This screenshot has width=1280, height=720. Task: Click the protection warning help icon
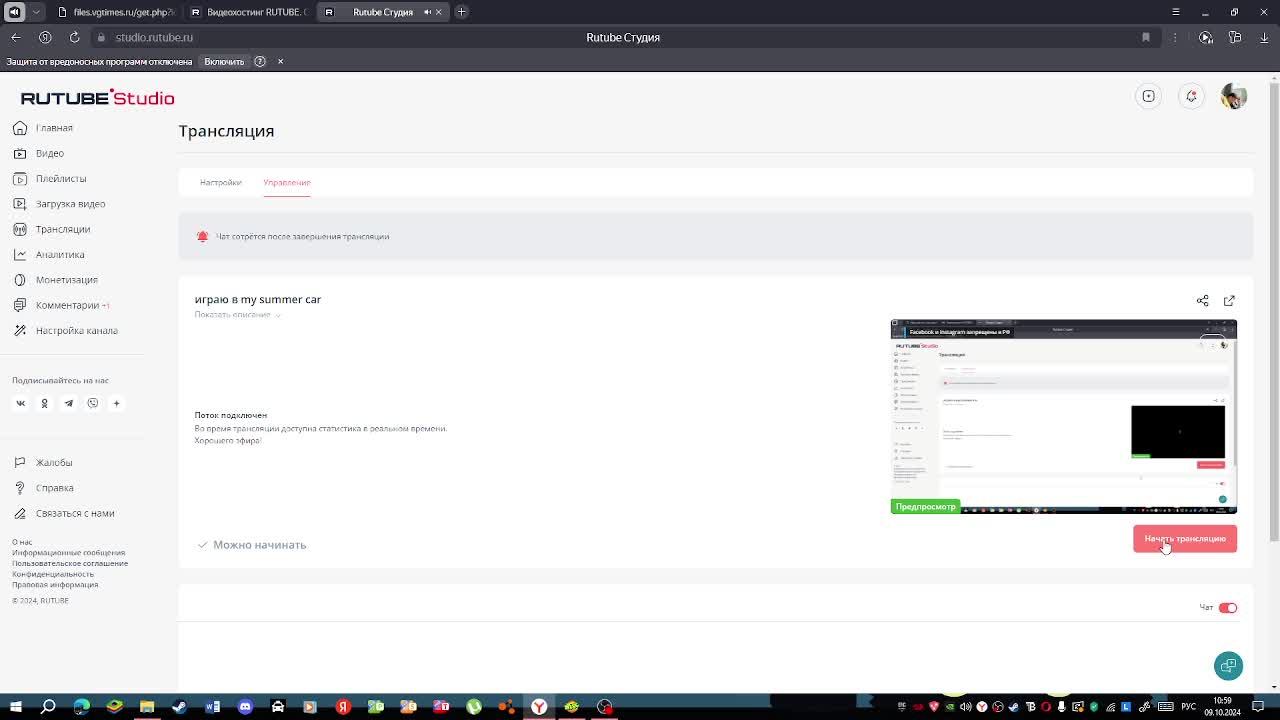click(x=260, y=62)
